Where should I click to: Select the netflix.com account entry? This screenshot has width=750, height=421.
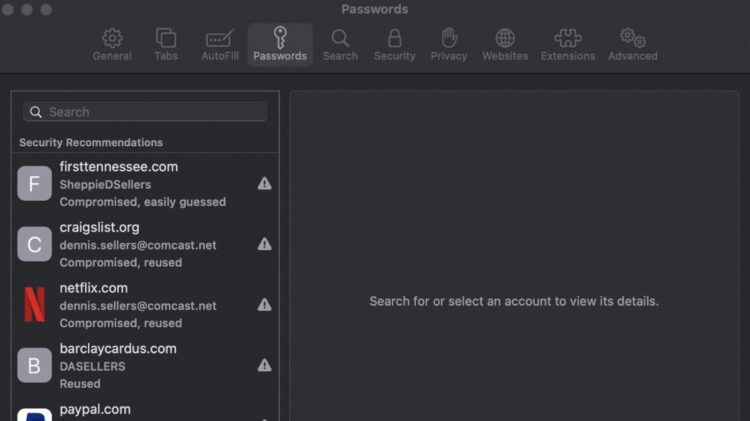point(140,305)
